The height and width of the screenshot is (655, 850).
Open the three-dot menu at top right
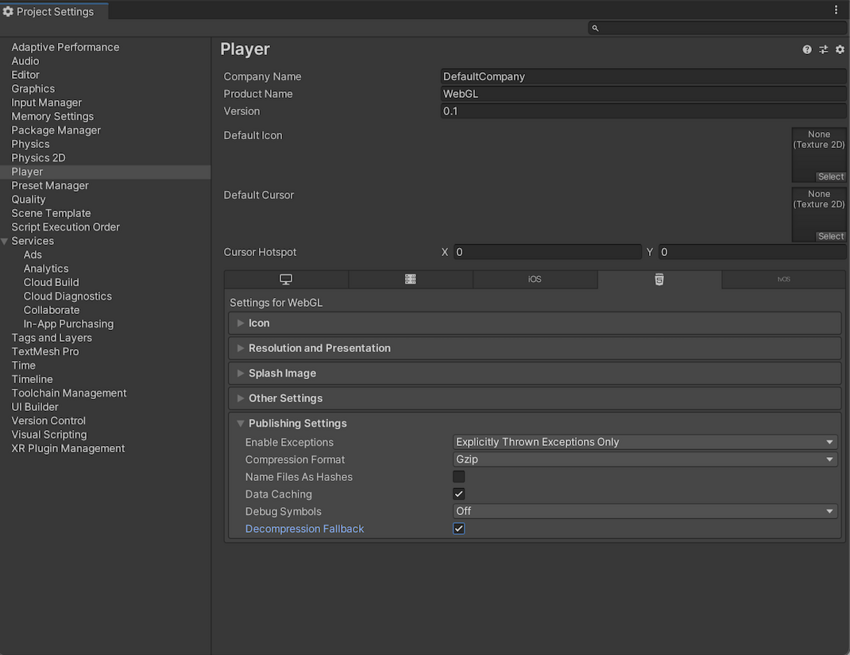[836, 8]
